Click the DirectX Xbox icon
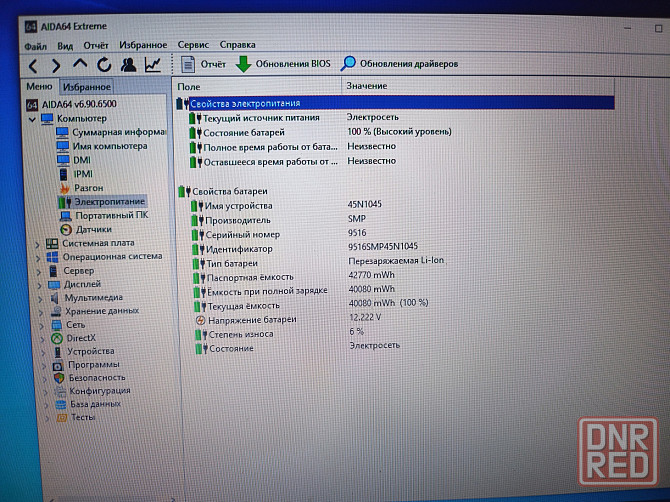Image resolution: width=670 pixels, height=502 pixels. pos(57,339)
